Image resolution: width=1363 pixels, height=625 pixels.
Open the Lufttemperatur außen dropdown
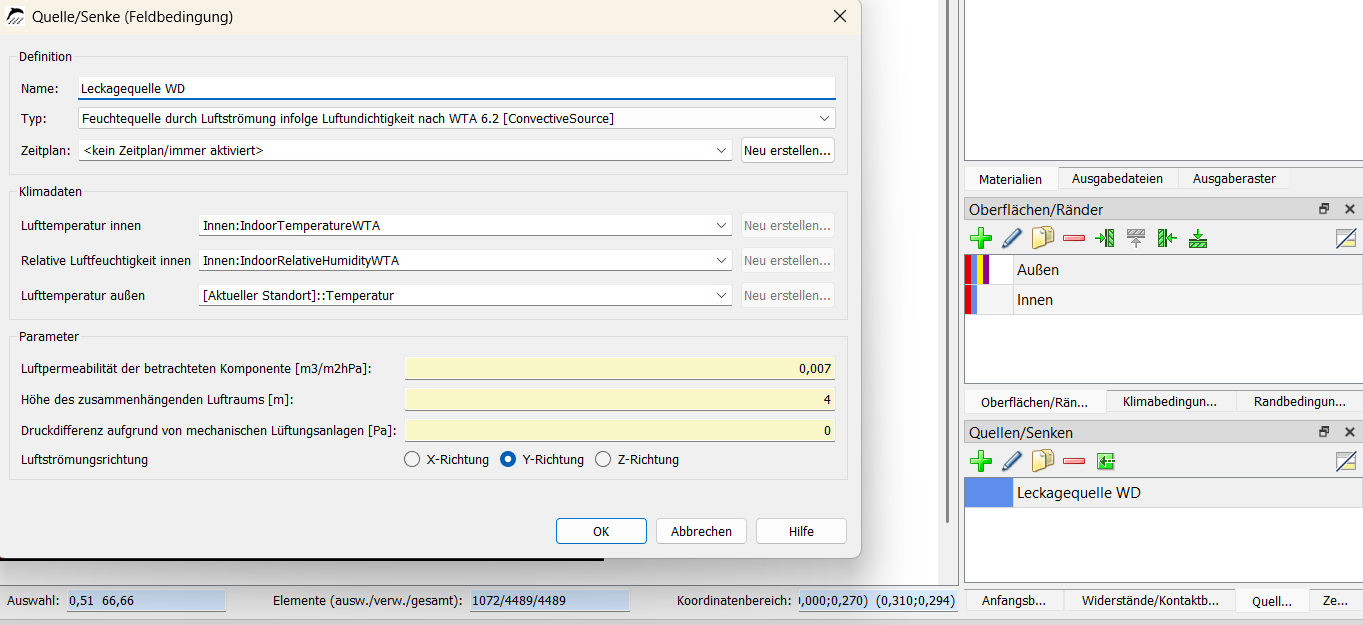pyautogui.click(x=465, y=296)
